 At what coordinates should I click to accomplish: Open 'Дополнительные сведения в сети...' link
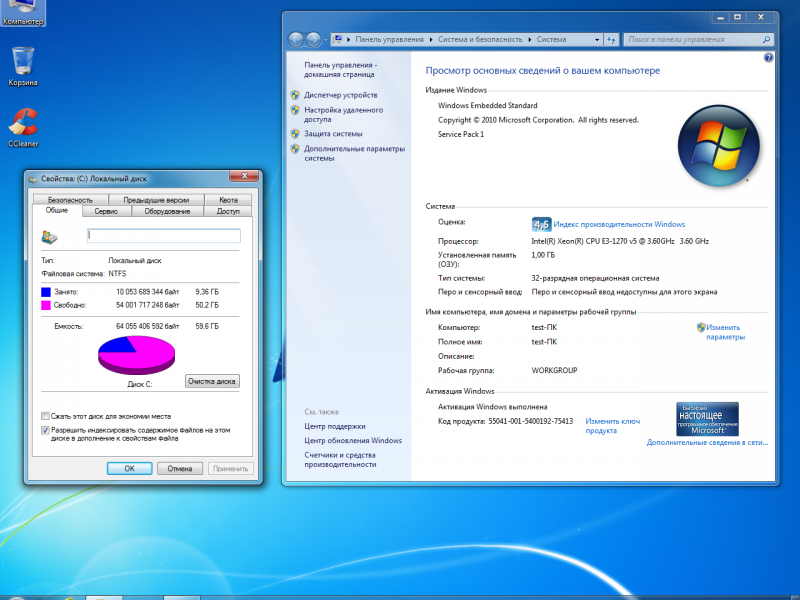point(707,442)
